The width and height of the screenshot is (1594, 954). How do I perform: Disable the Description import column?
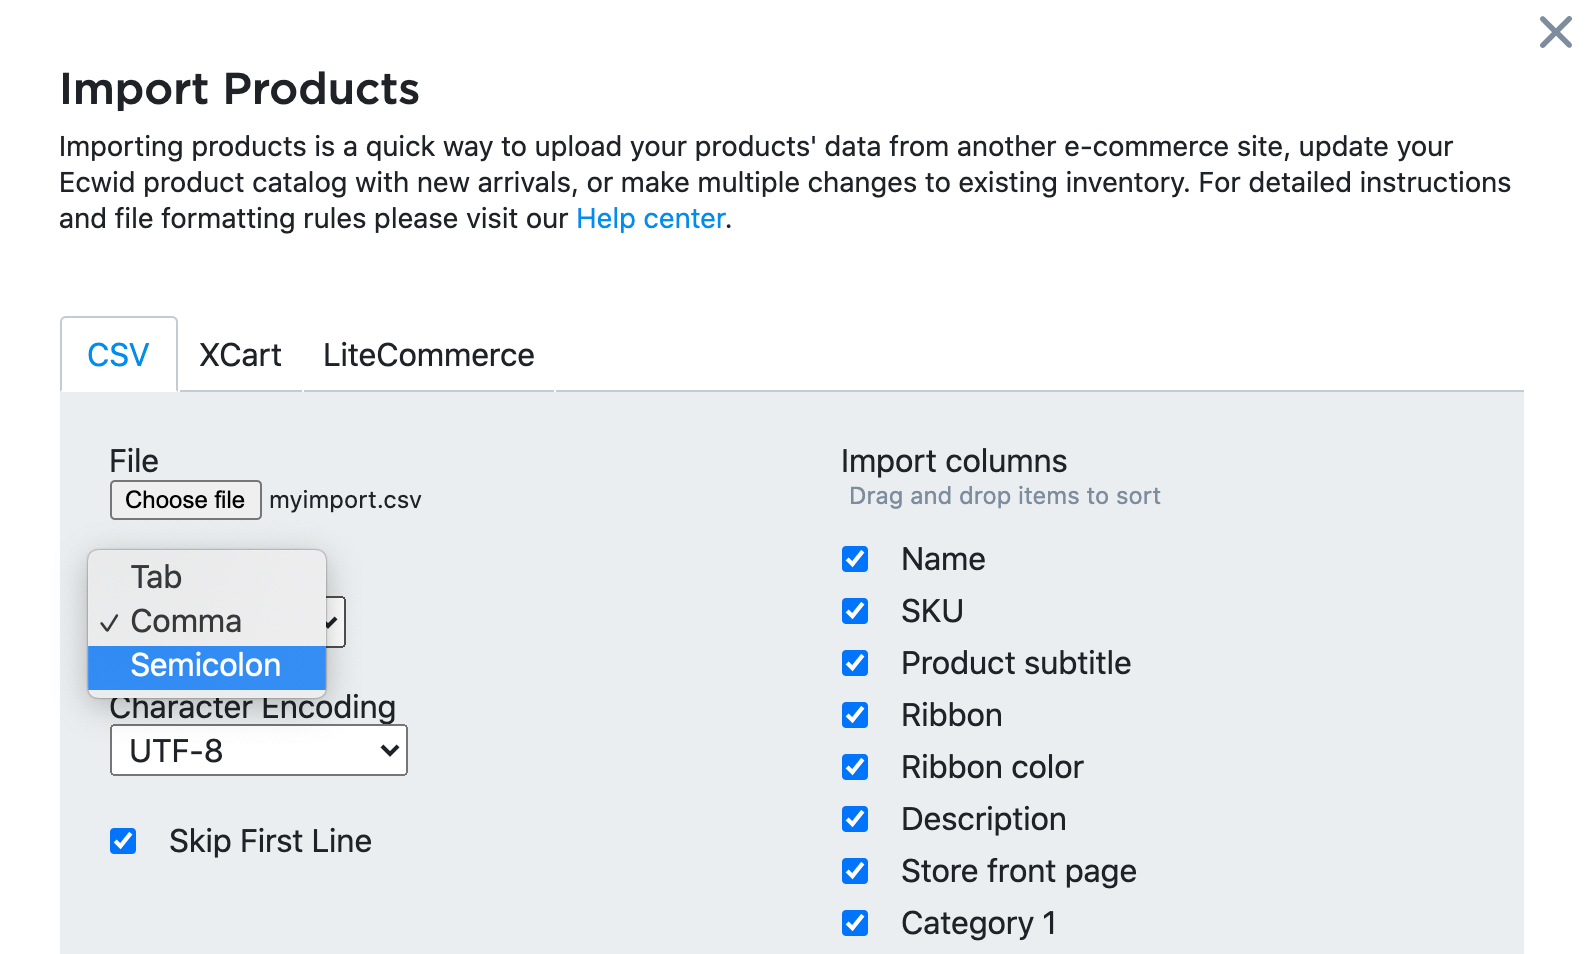pyautogui.click(x=855, y=819)
